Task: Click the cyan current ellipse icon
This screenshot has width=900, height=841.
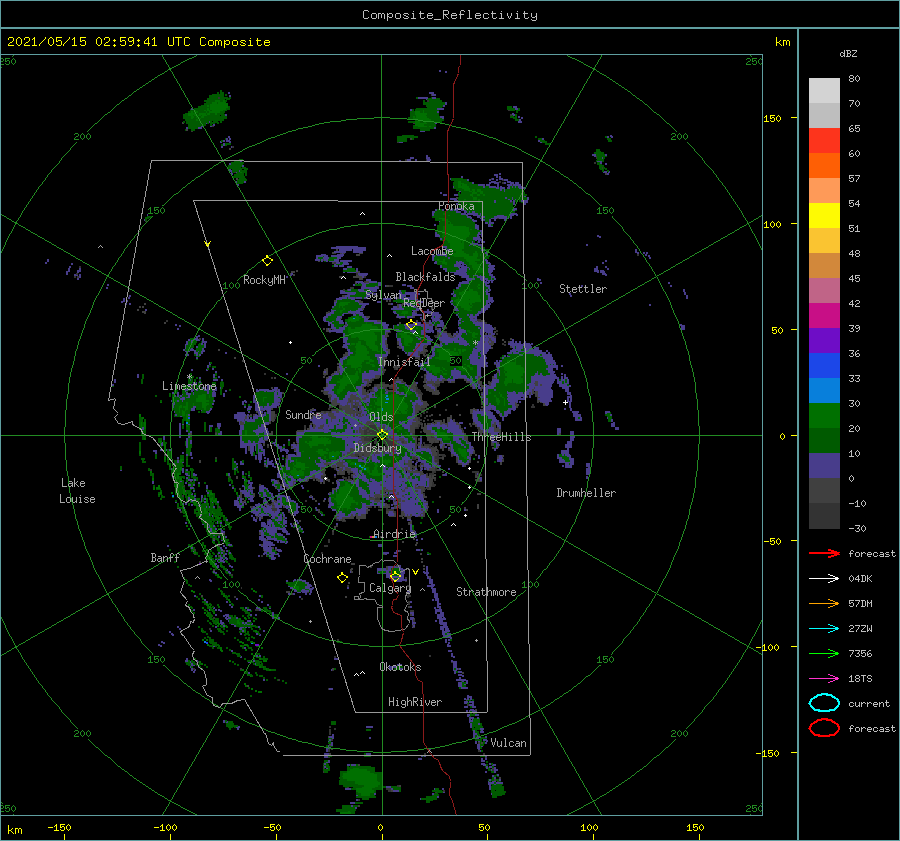Action: click(824, 703)
